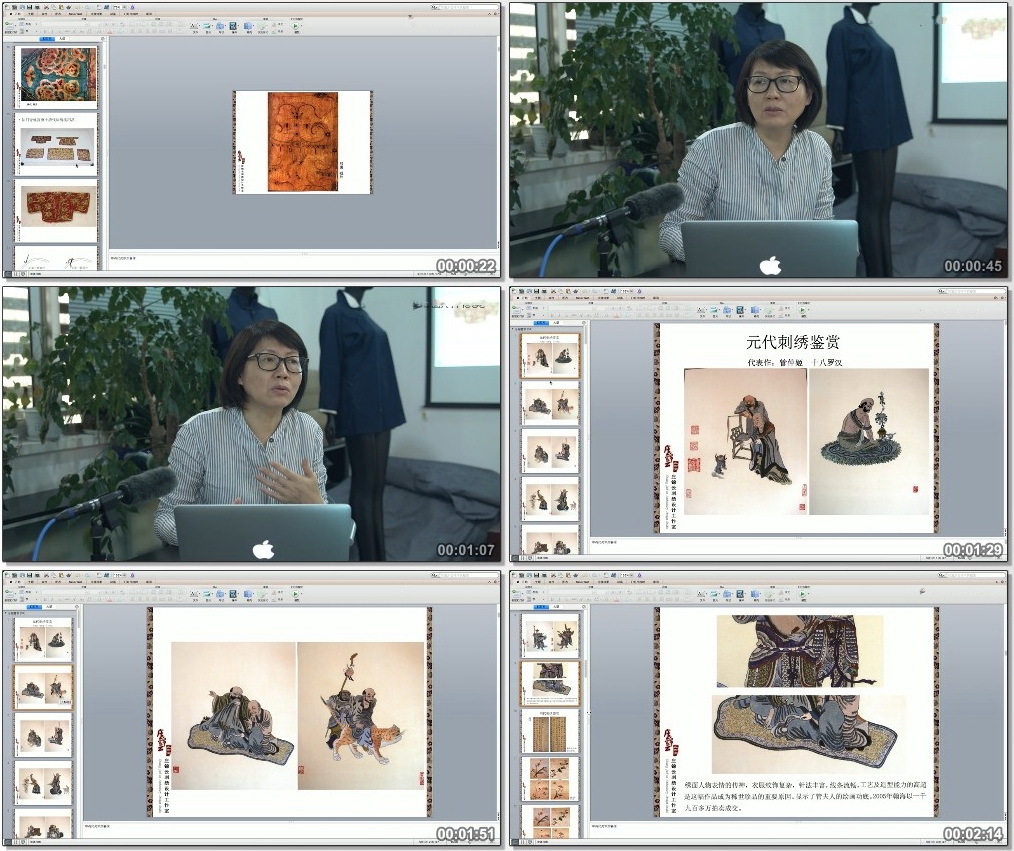Screen dimensions: 1014x851
Task: Open SmartArt ribbon tab in 00:01:29 frame
Action: 583,298
